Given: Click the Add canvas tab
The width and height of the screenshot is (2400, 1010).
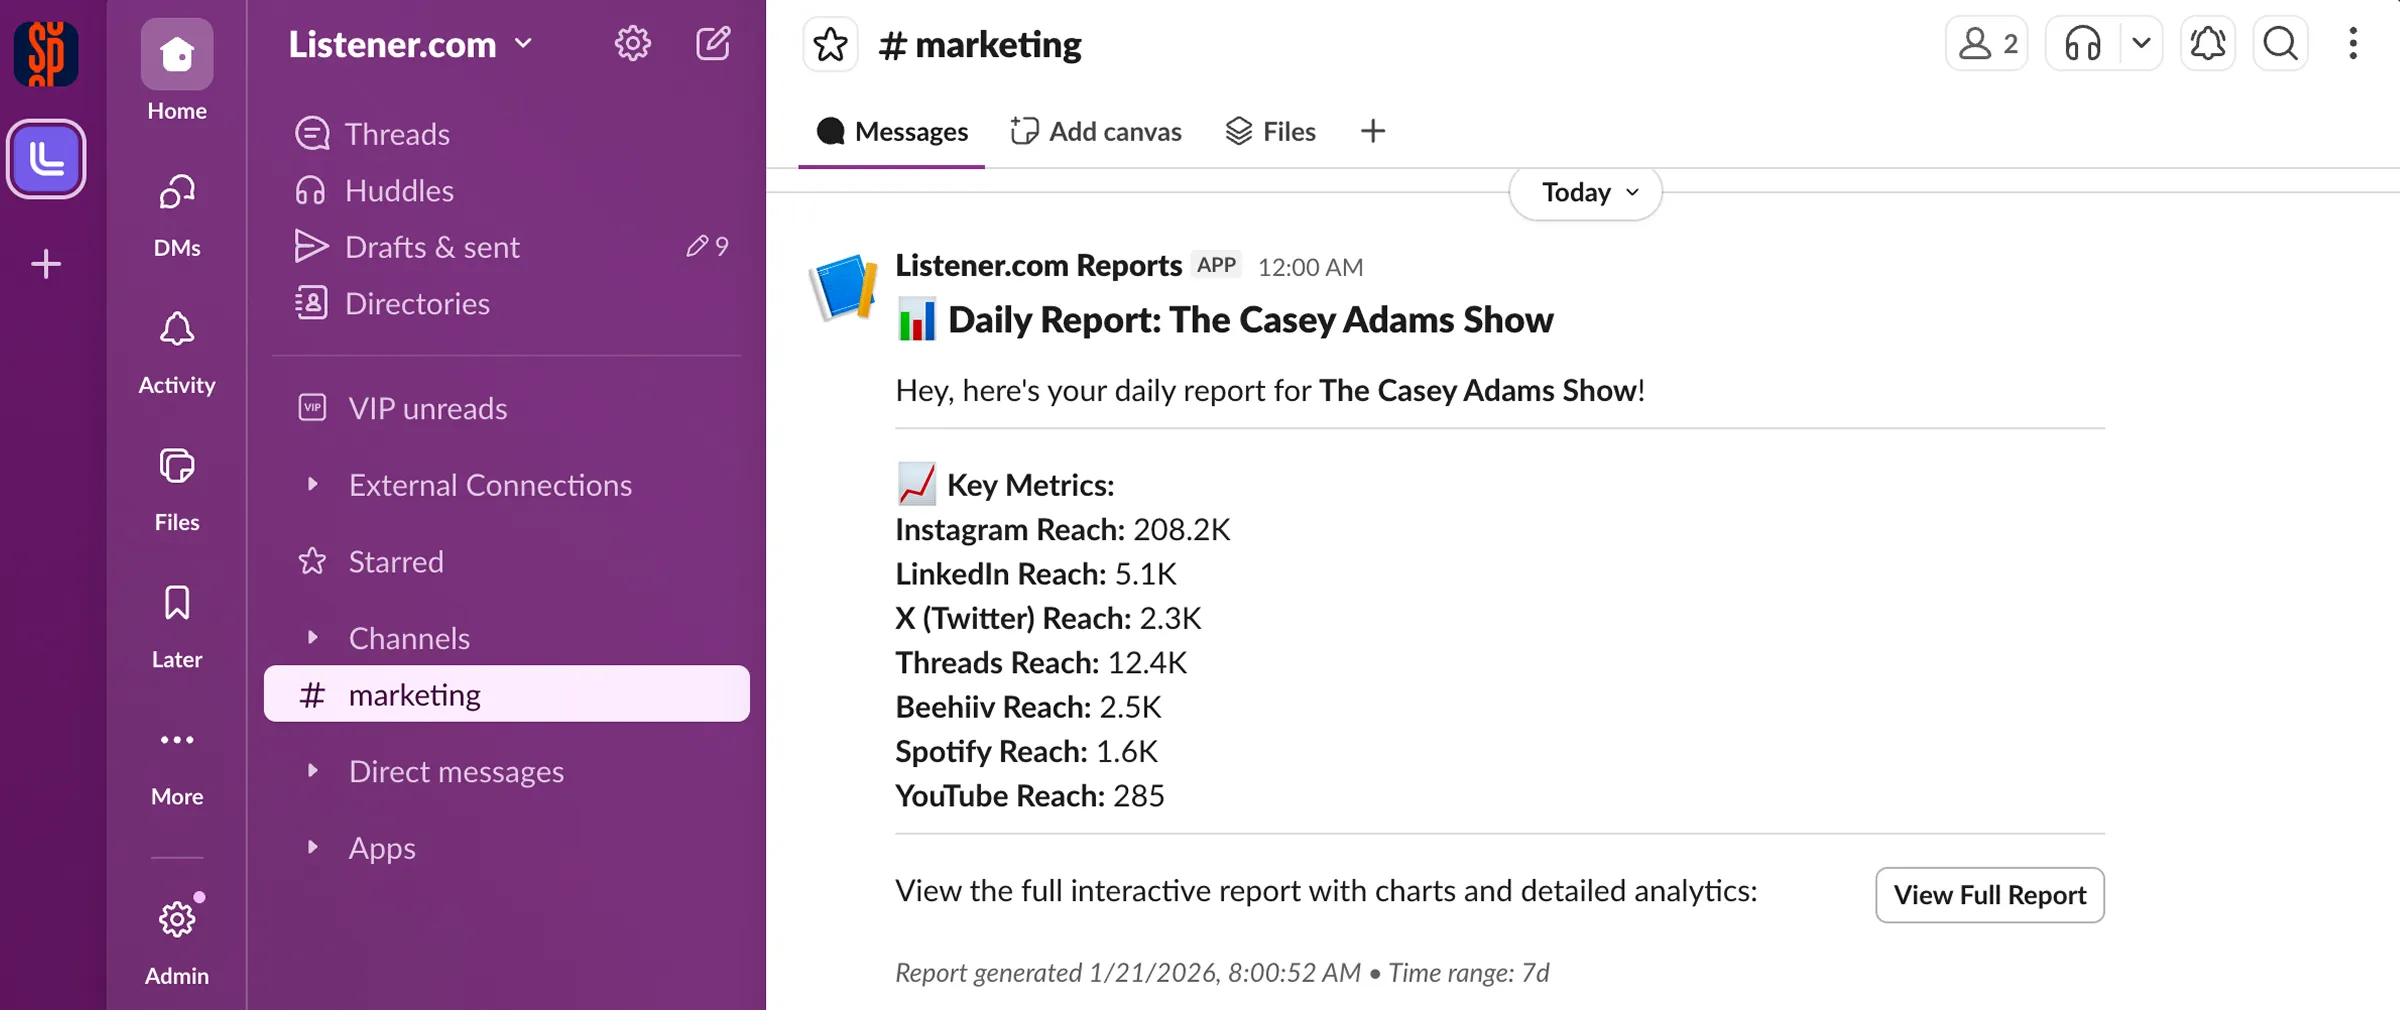Looking at the screenshot, I should point(1096,131).
